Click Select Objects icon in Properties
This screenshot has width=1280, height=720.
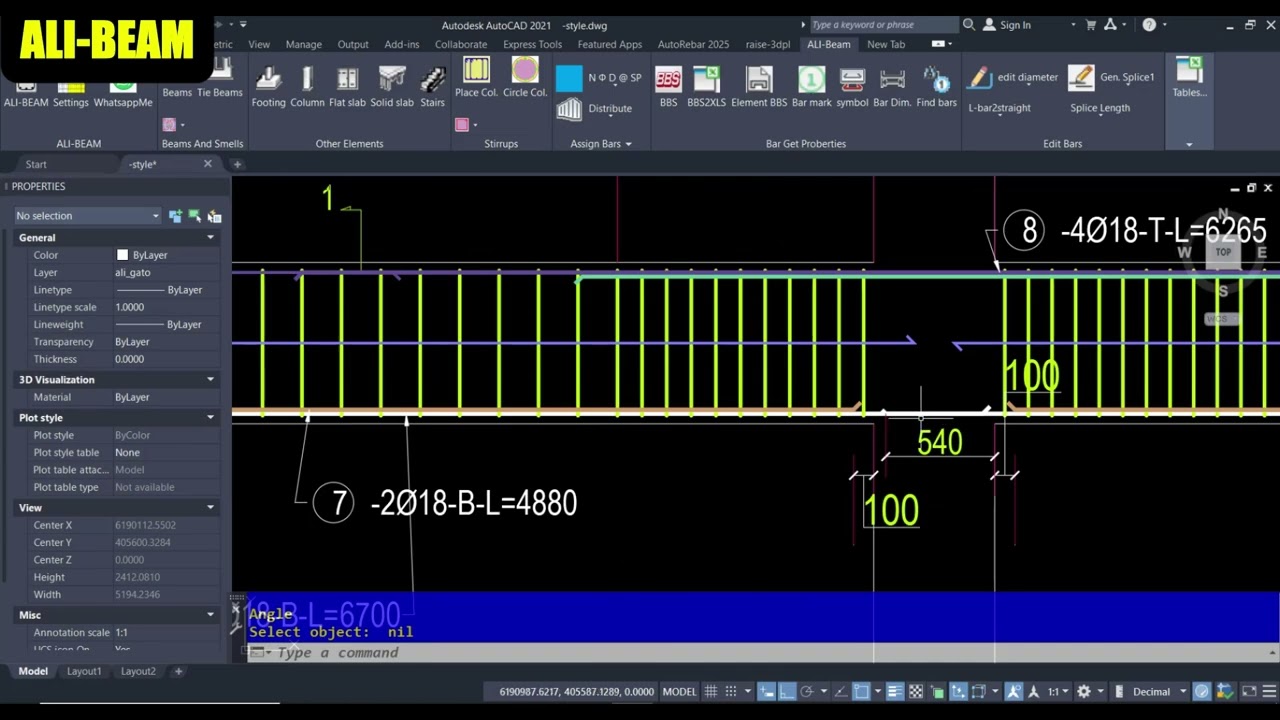(x=195, y=216)
